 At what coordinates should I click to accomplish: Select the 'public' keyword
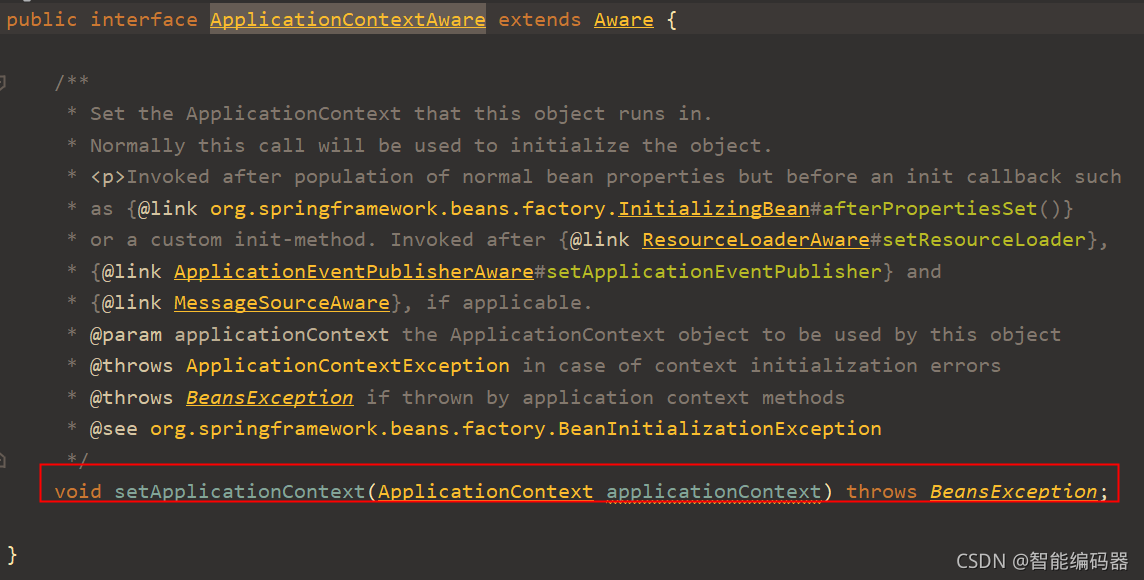(x=42, y=20)
